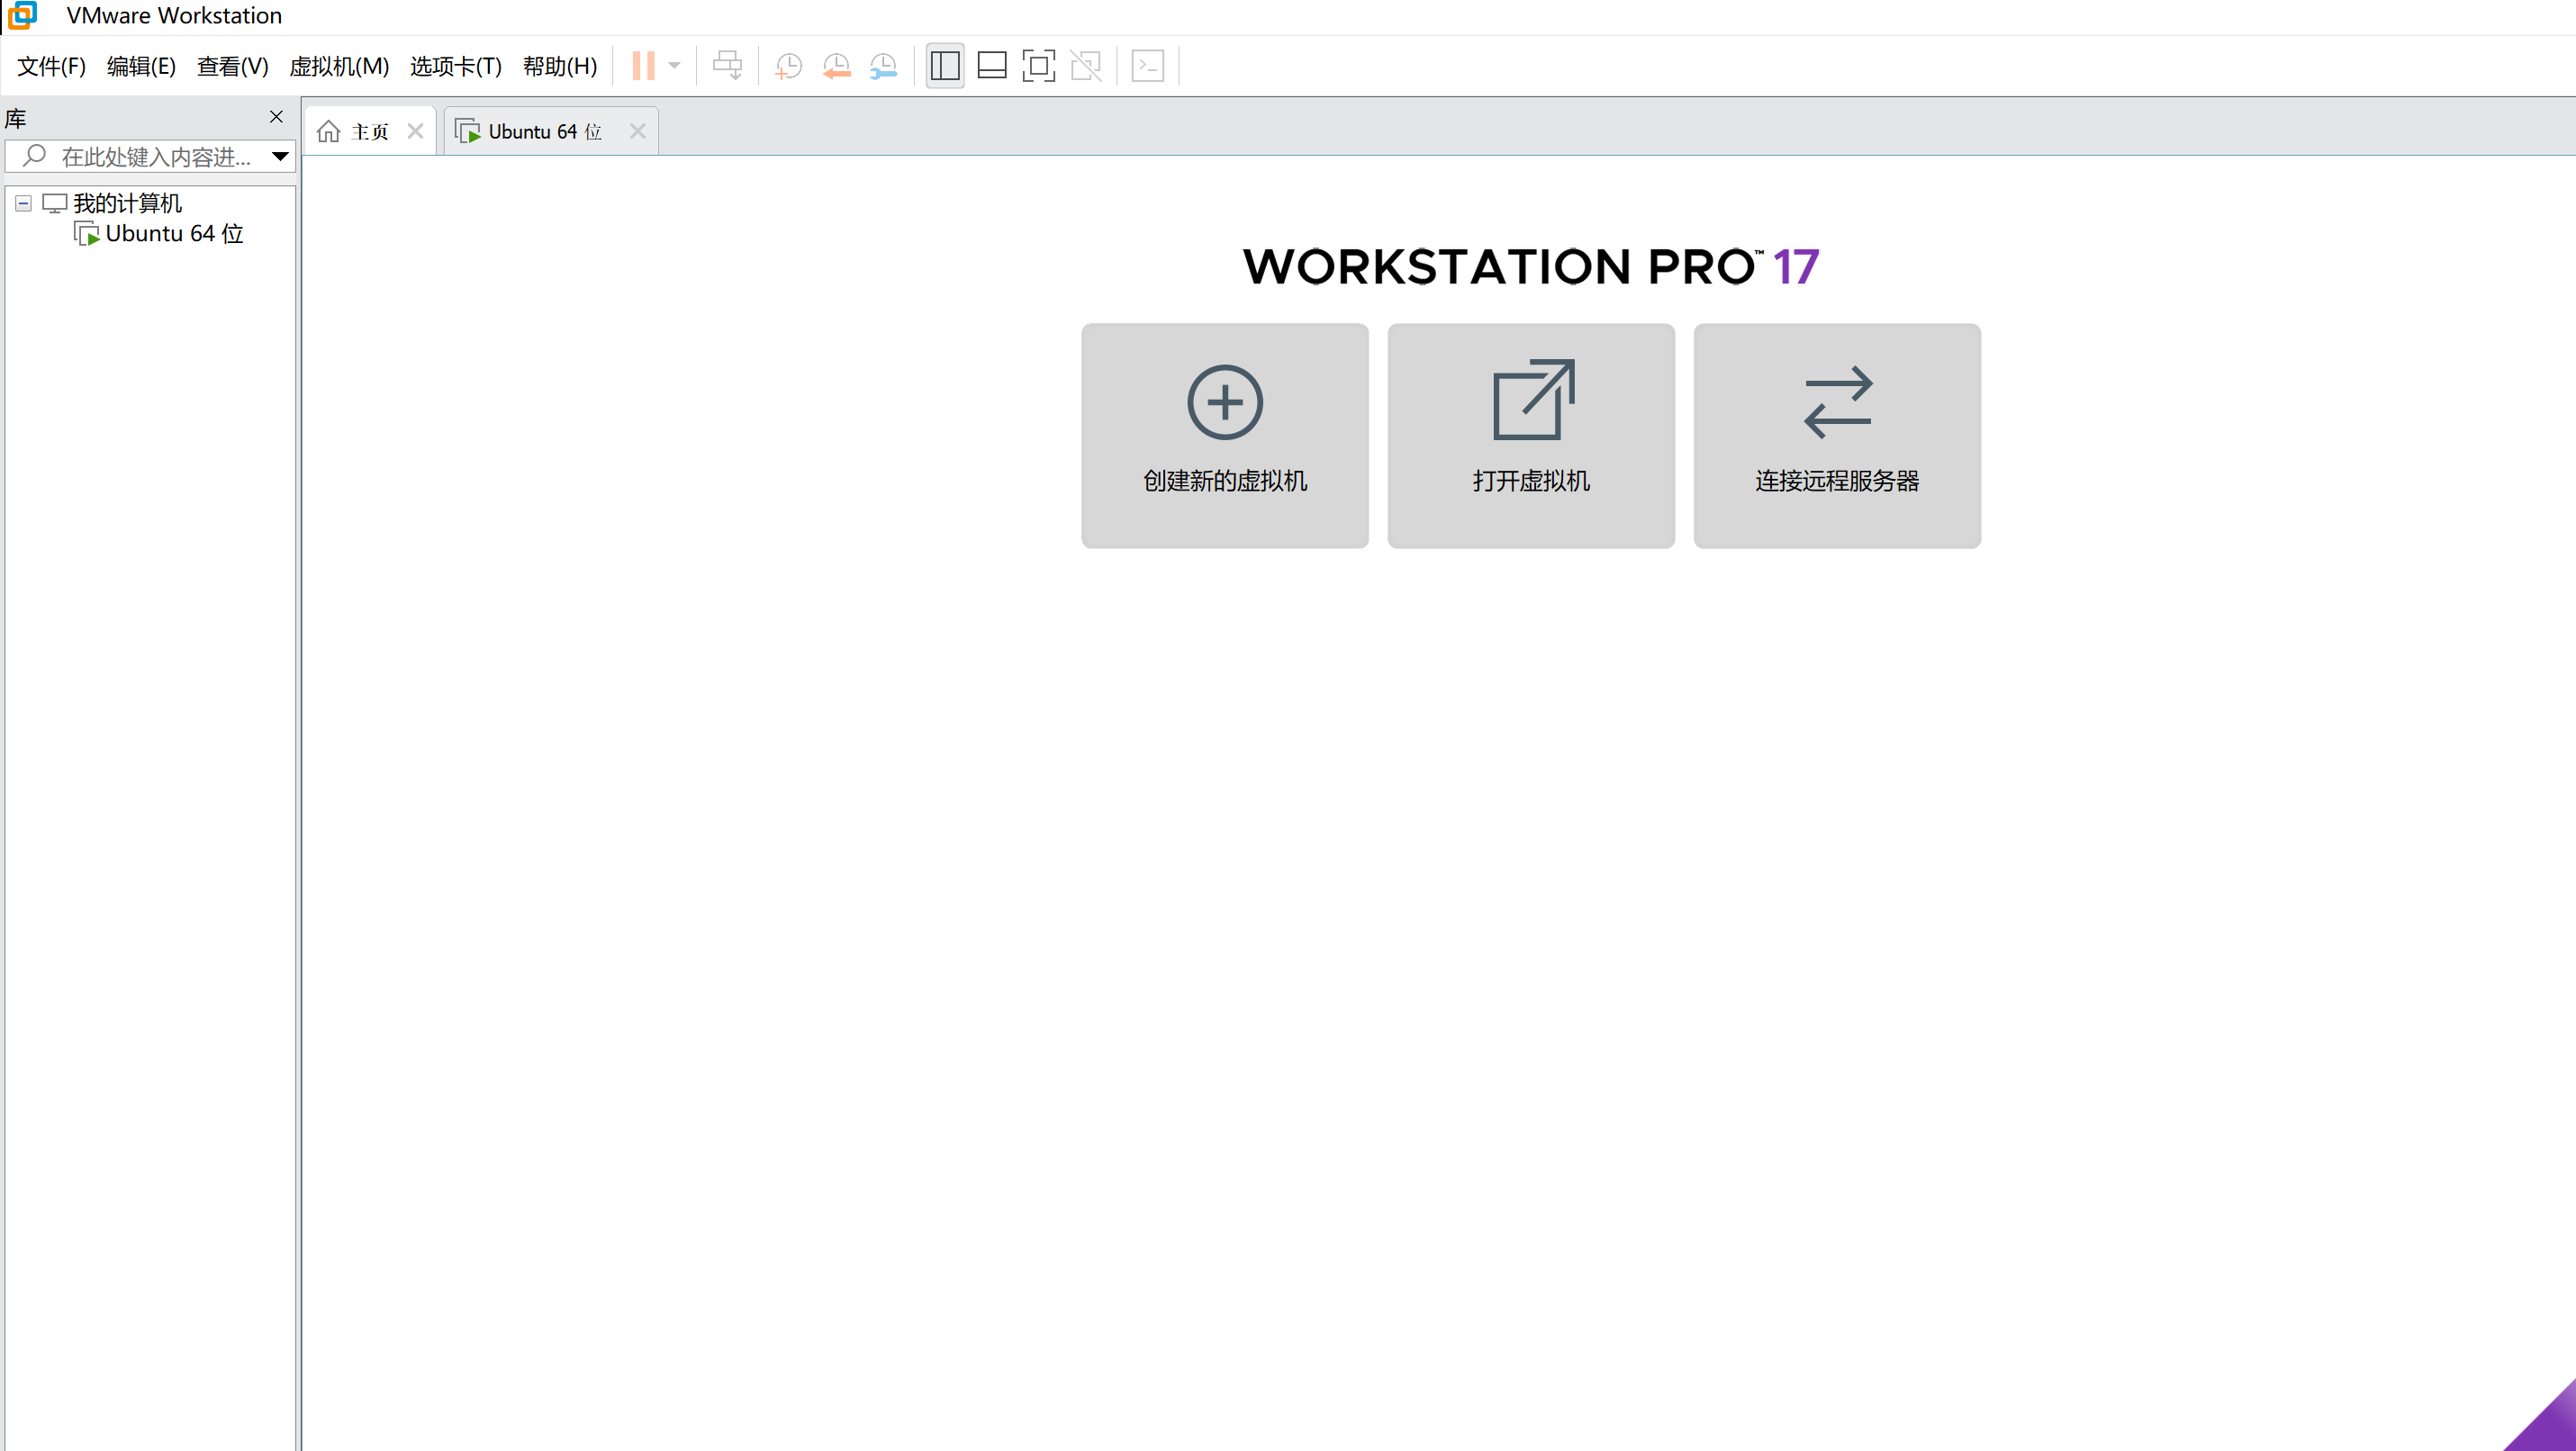Switch to the Ubuntu 64 位 tab
The width and height of the screenshot is (2576, 1451).
[543, 131]
